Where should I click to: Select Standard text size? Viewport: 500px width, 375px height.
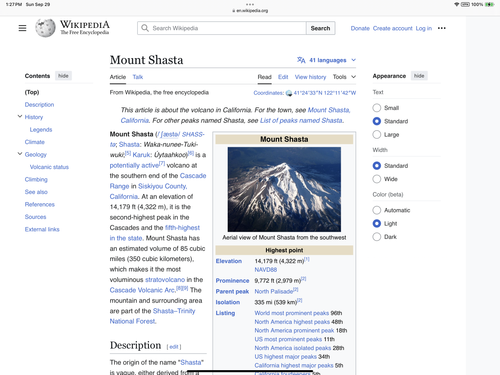pyautogui.click(x=377, y=121)
